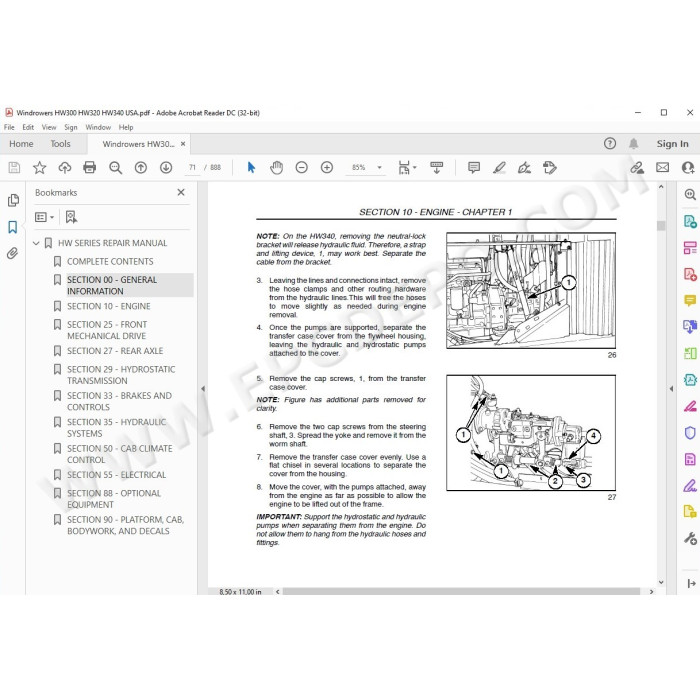Open SECTION 55 - ELECTRICAL bookmark
The height and width of the screenshot is (700, 700).
(x=116, y=475)
